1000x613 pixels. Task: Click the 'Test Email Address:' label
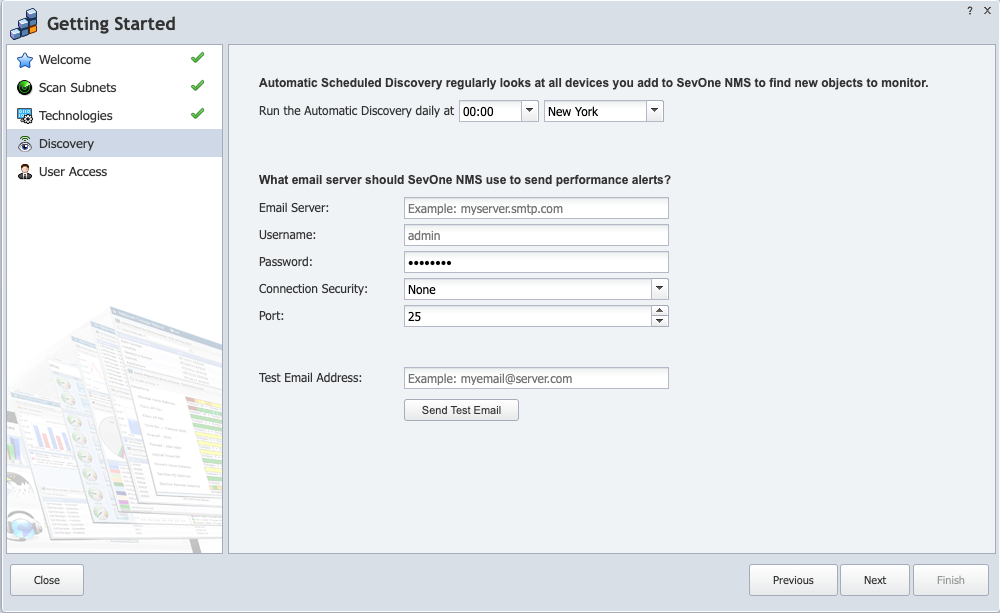click(x=311, y=378)
